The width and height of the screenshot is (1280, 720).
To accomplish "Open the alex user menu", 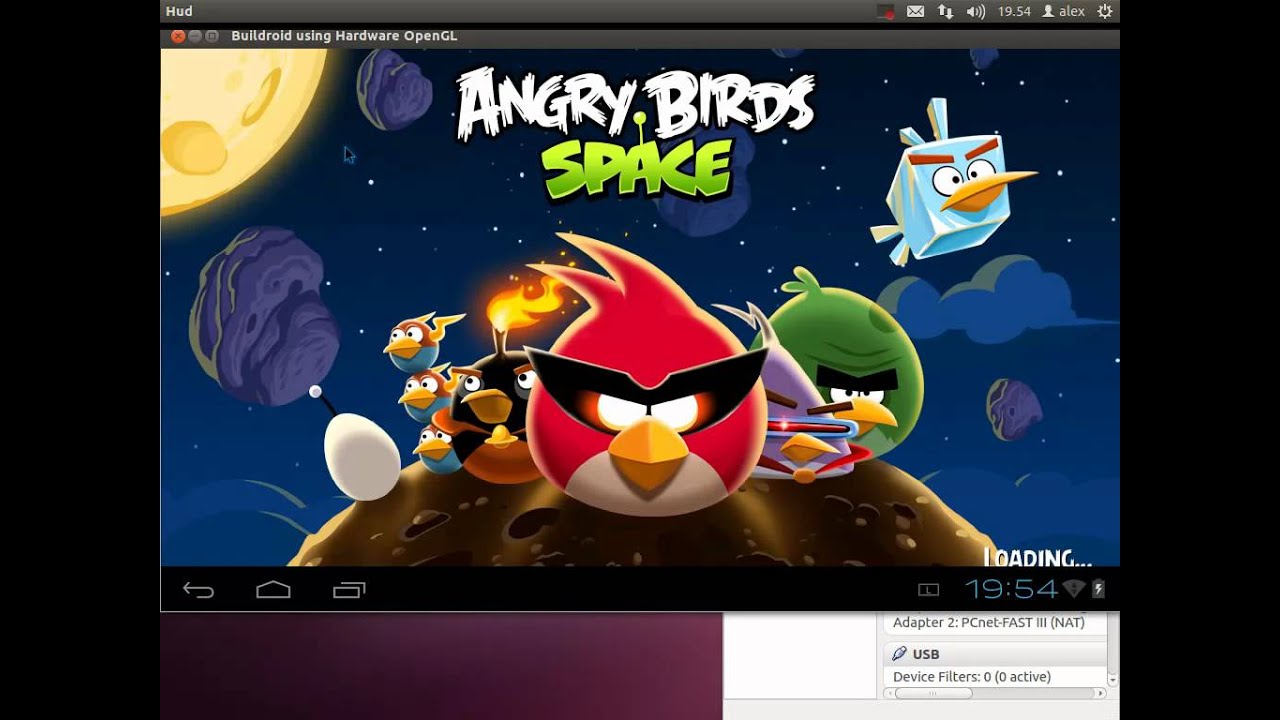I will click(1064, 11).
